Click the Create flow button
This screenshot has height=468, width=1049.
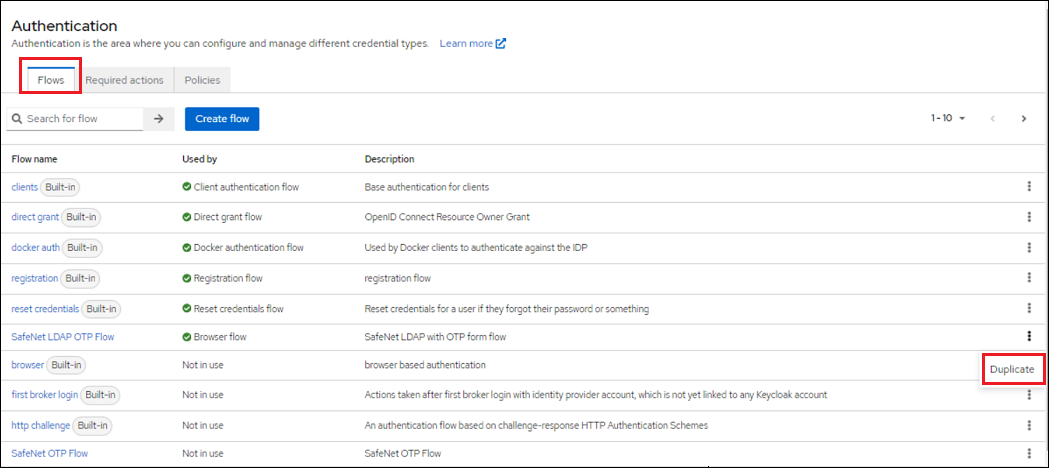222,119
